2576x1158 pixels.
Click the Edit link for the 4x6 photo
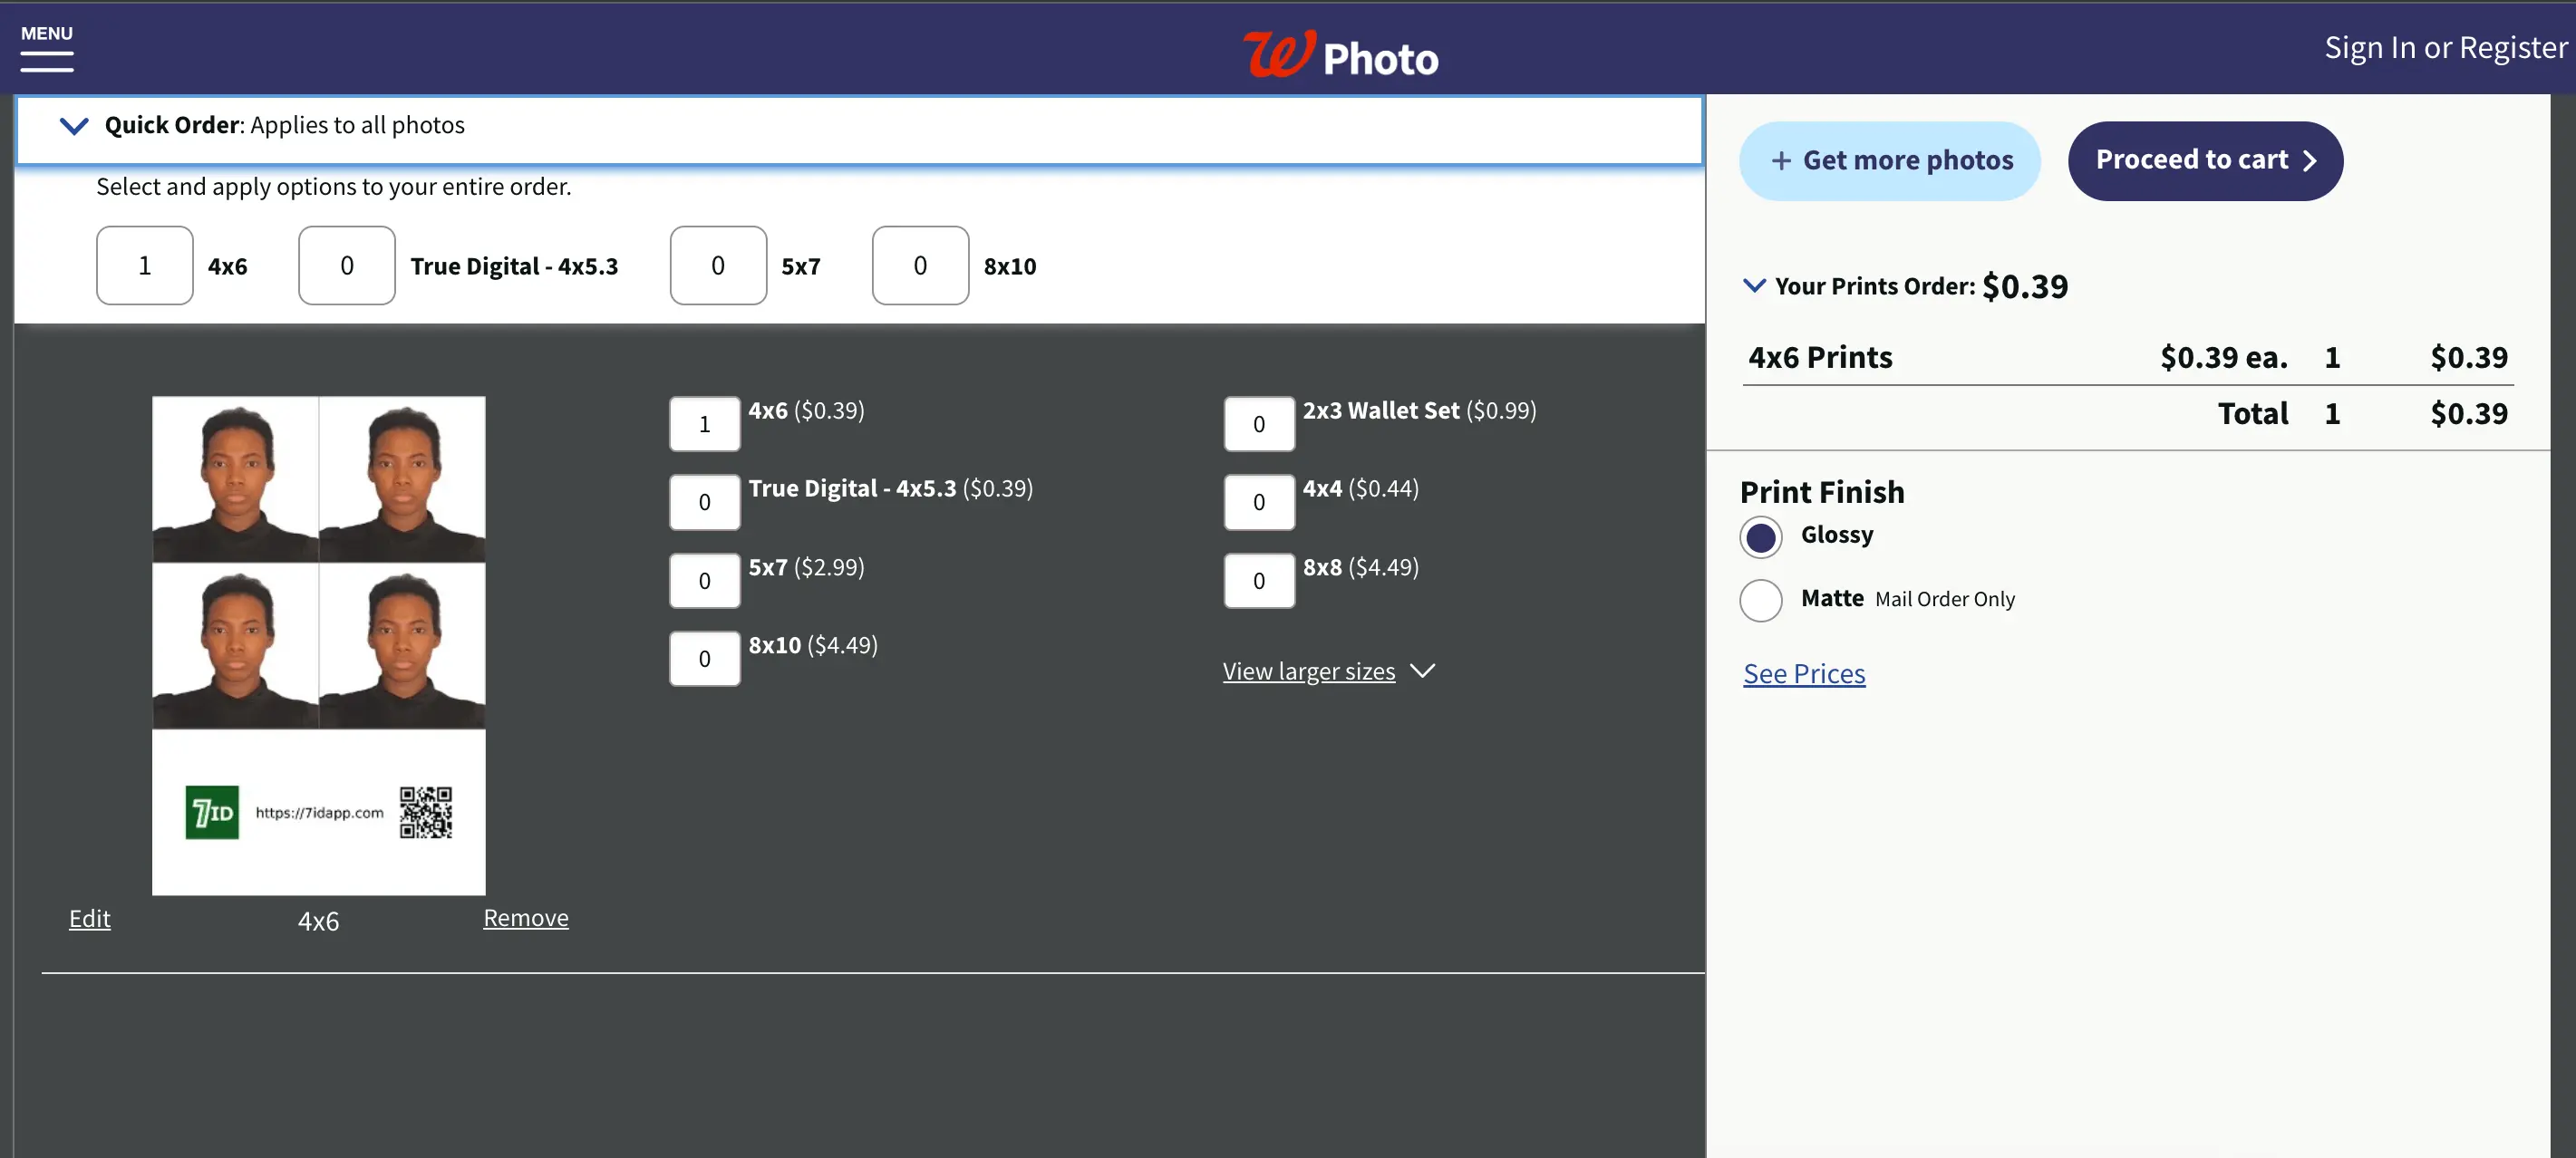(91, 917)
